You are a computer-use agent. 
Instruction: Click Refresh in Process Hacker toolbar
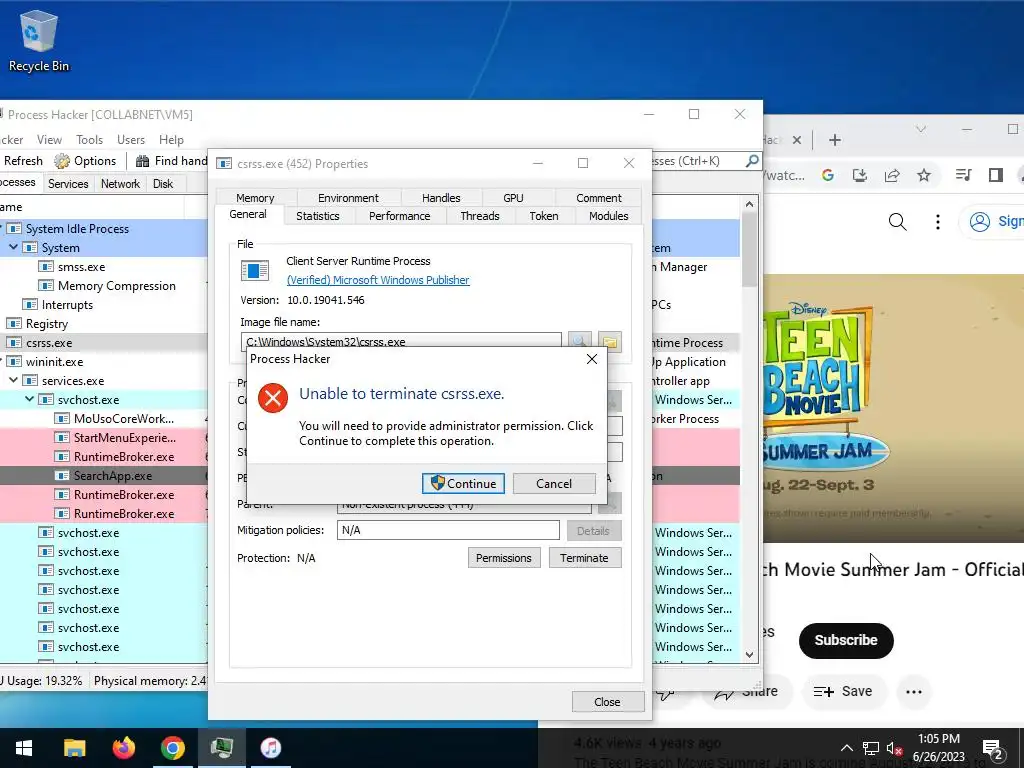(x=22, y=161)
